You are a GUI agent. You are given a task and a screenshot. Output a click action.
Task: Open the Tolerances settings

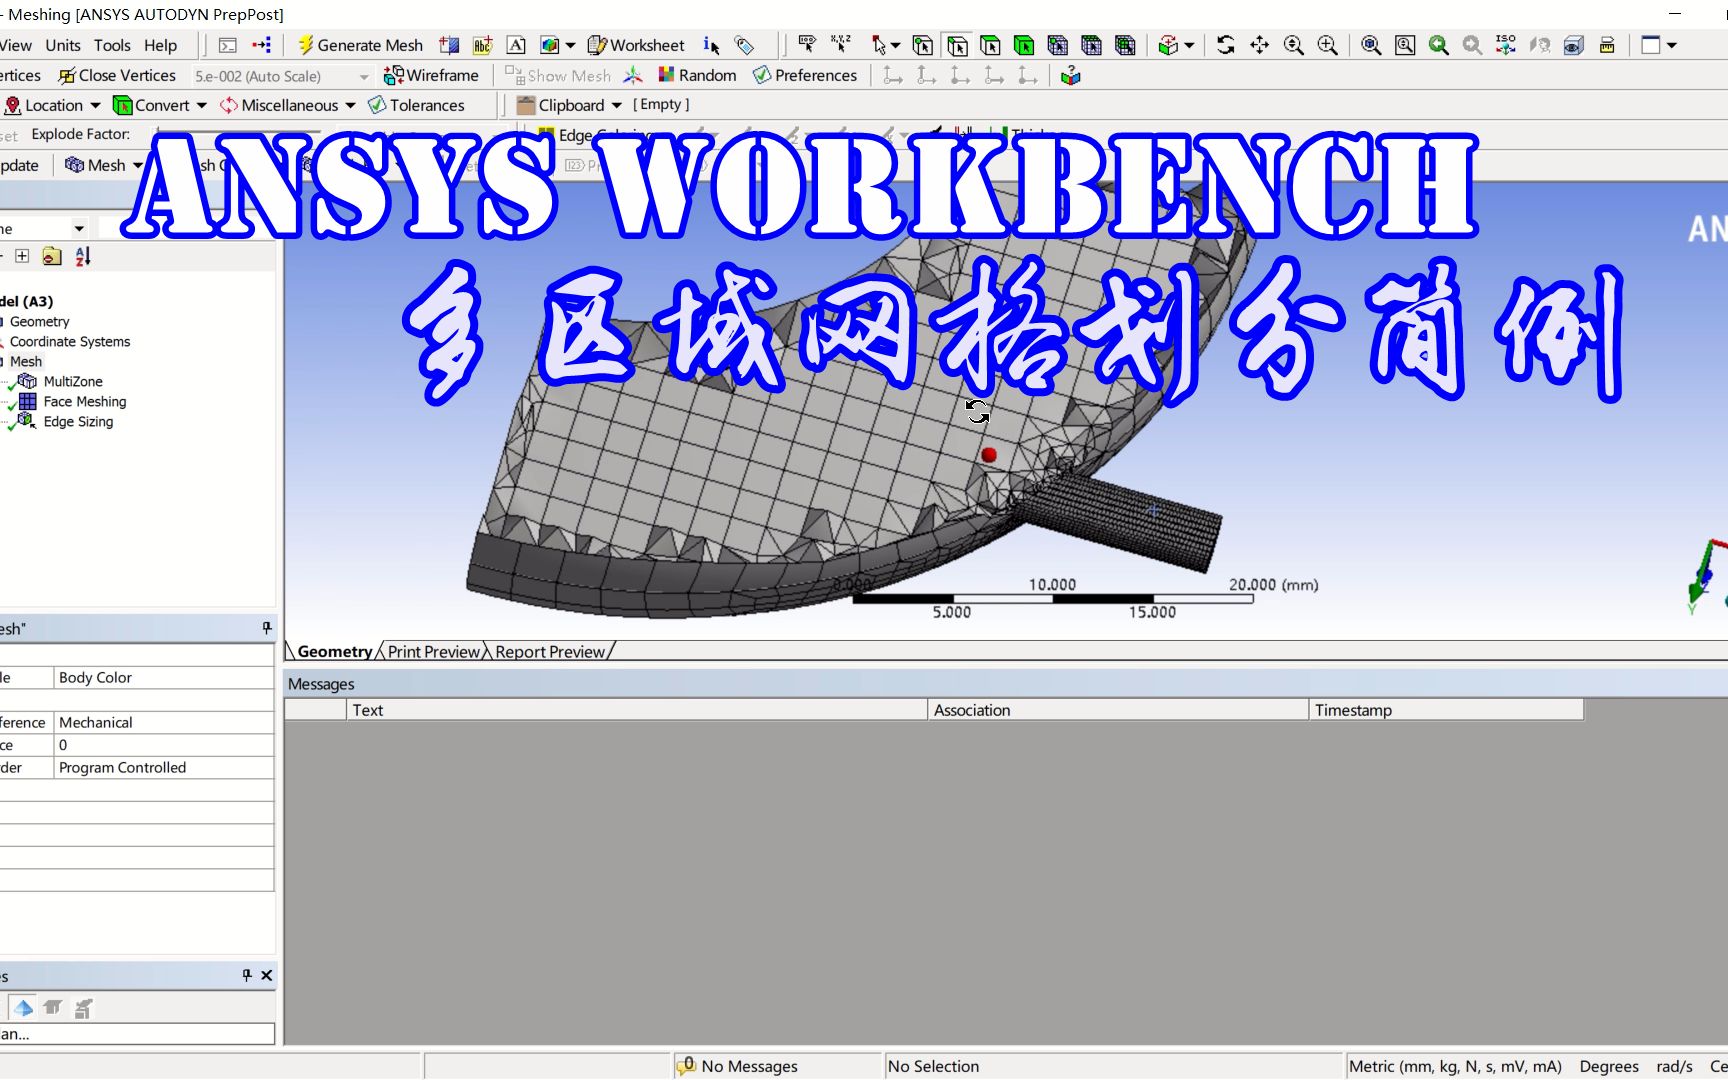tap(416, 105)
